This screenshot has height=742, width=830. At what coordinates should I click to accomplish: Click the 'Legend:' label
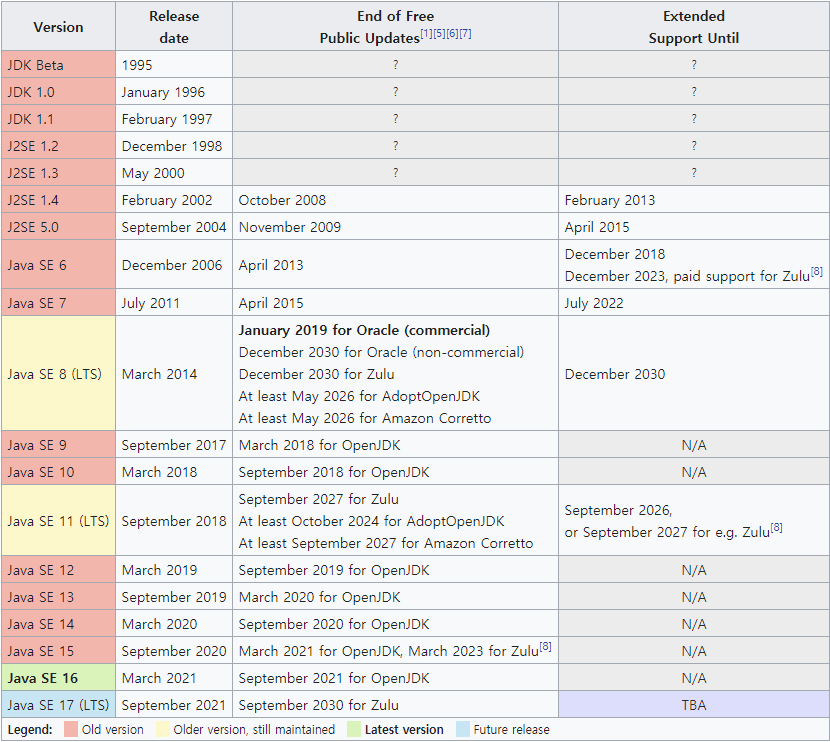30,729
